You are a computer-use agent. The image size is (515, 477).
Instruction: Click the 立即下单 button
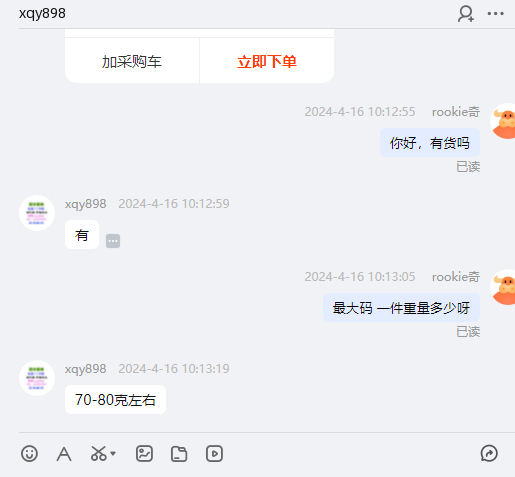267,61
